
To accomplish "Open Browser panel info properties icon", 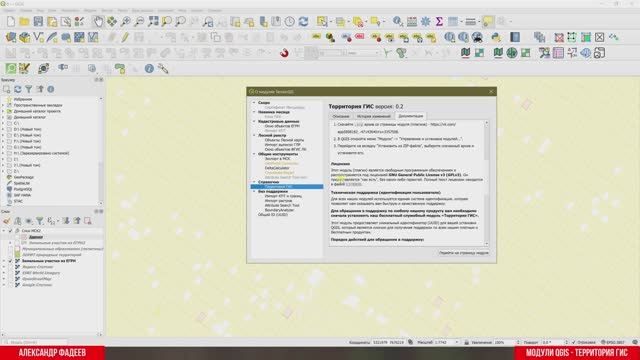I will [51, 89].
